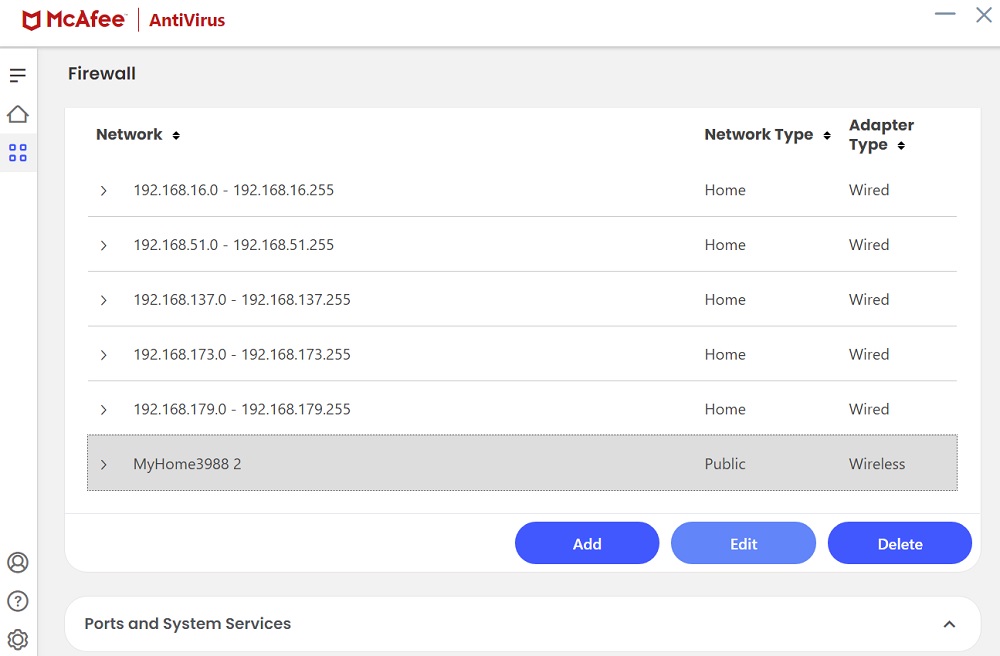Screen dimensions: 1000x656
Task: Open the account profile icon
Action: pos(17,563)
